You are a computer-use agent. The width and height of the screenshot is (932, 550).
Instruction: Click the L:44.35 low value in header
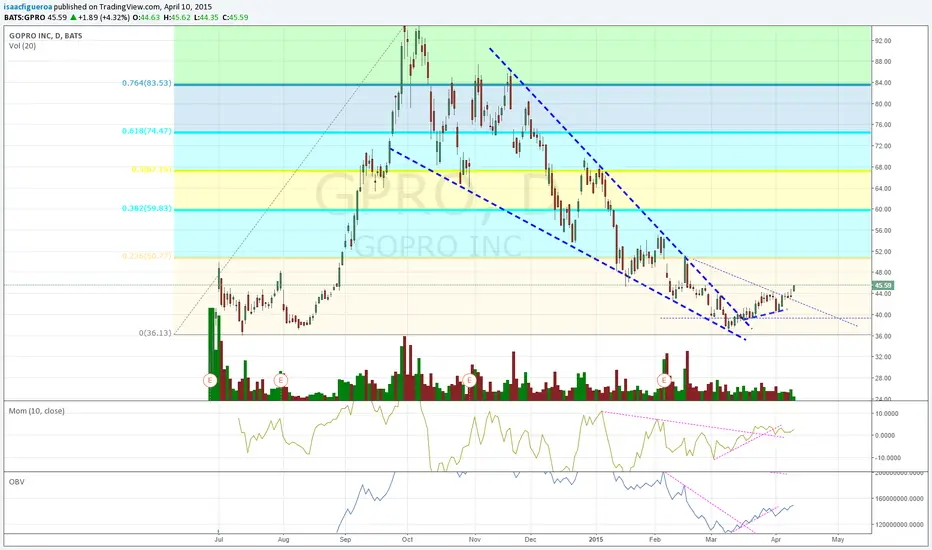[x=206, y=17]
